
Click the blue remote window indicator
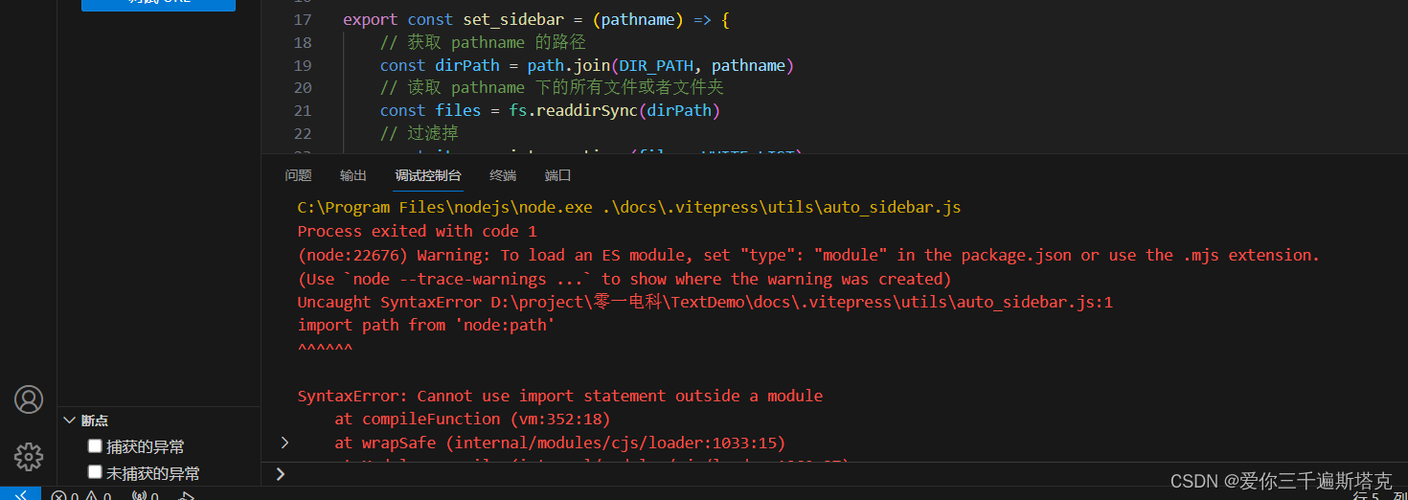(x=20, y=495)
